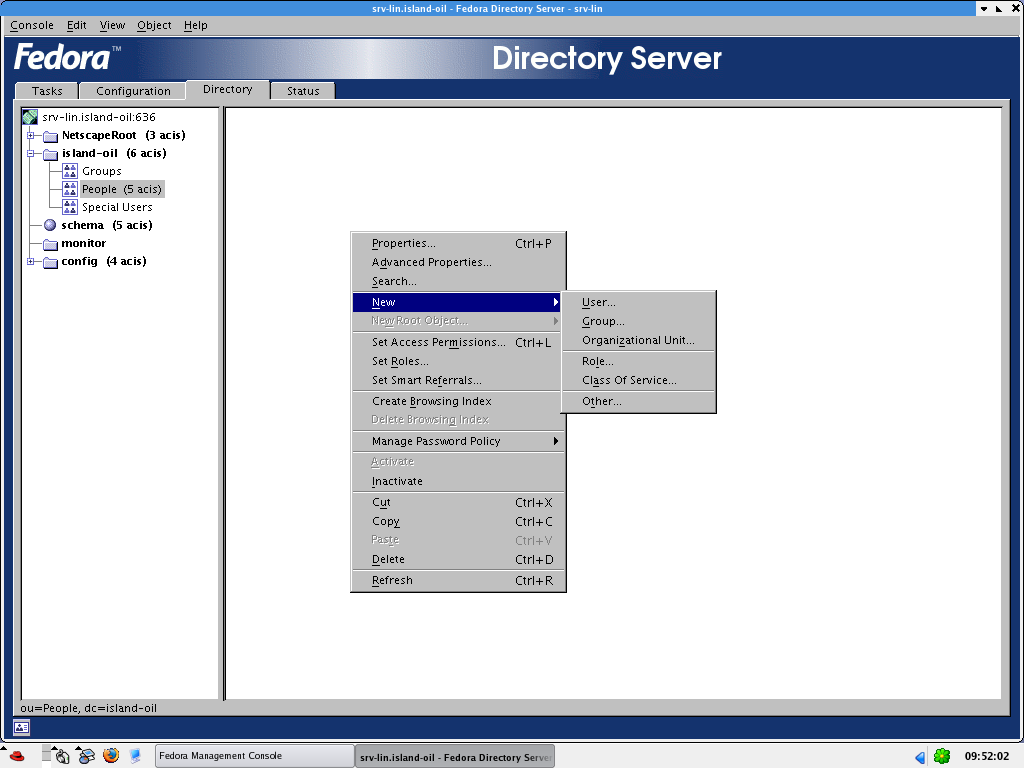
Task: Click Create Browsing Index
Action: click(x=458, y=401)
